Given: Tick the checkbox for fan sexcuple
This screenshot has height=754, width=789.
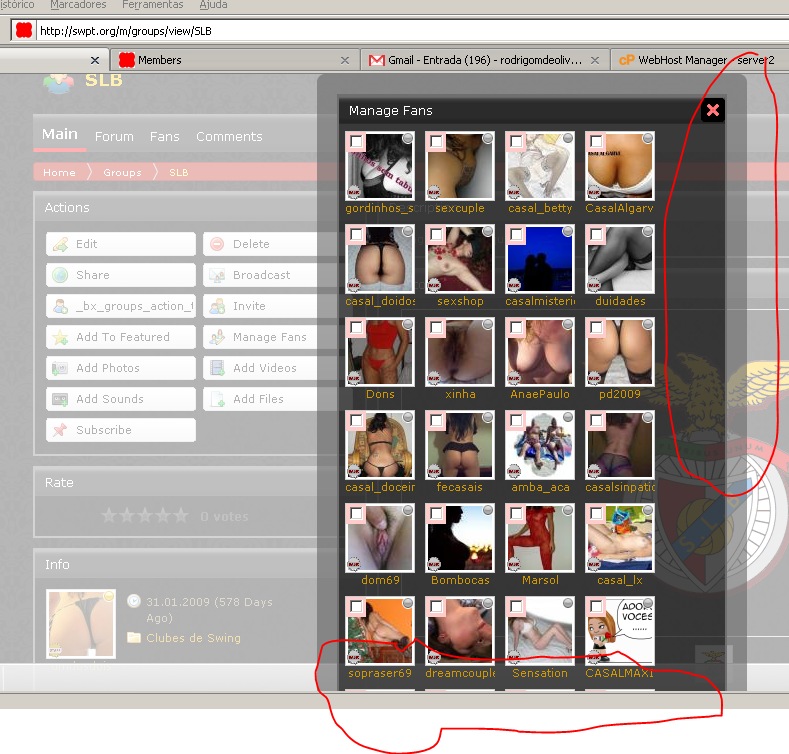Looking at the screenshot, I should (436, 141).
